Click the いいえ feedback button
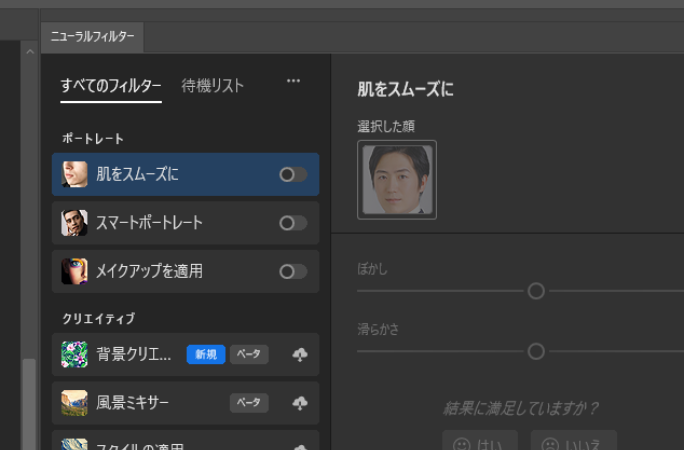 tap(574, 442)
